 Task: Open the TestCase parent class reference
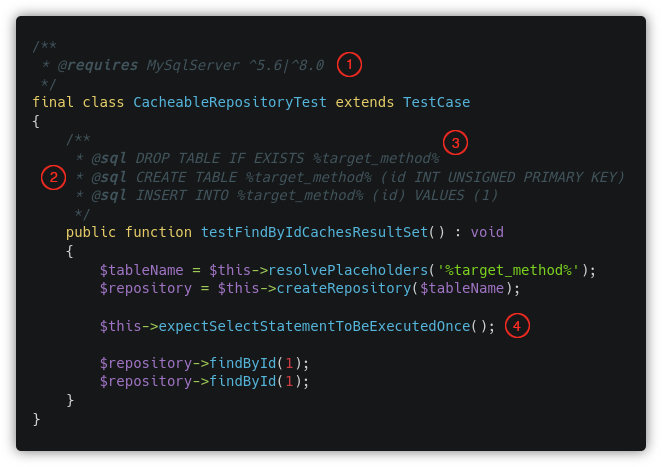click(436, 102)
